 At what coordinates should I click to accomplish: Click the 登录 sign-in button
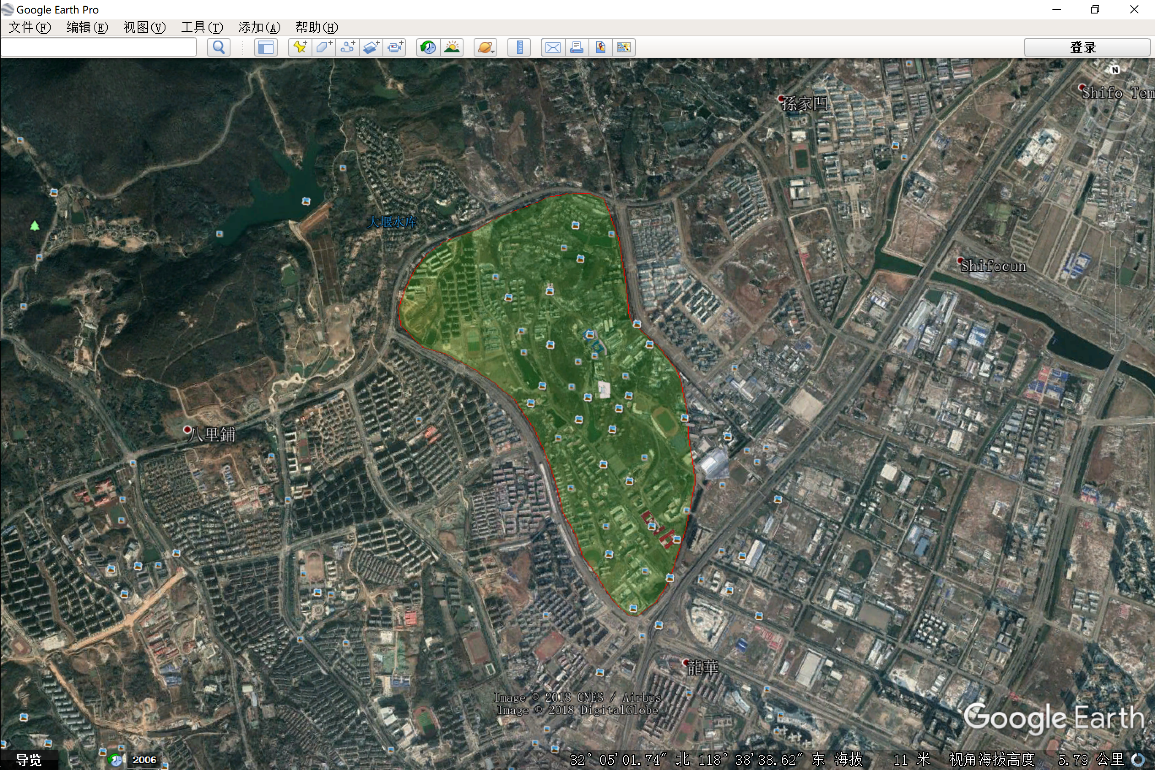click(1086, 47)
